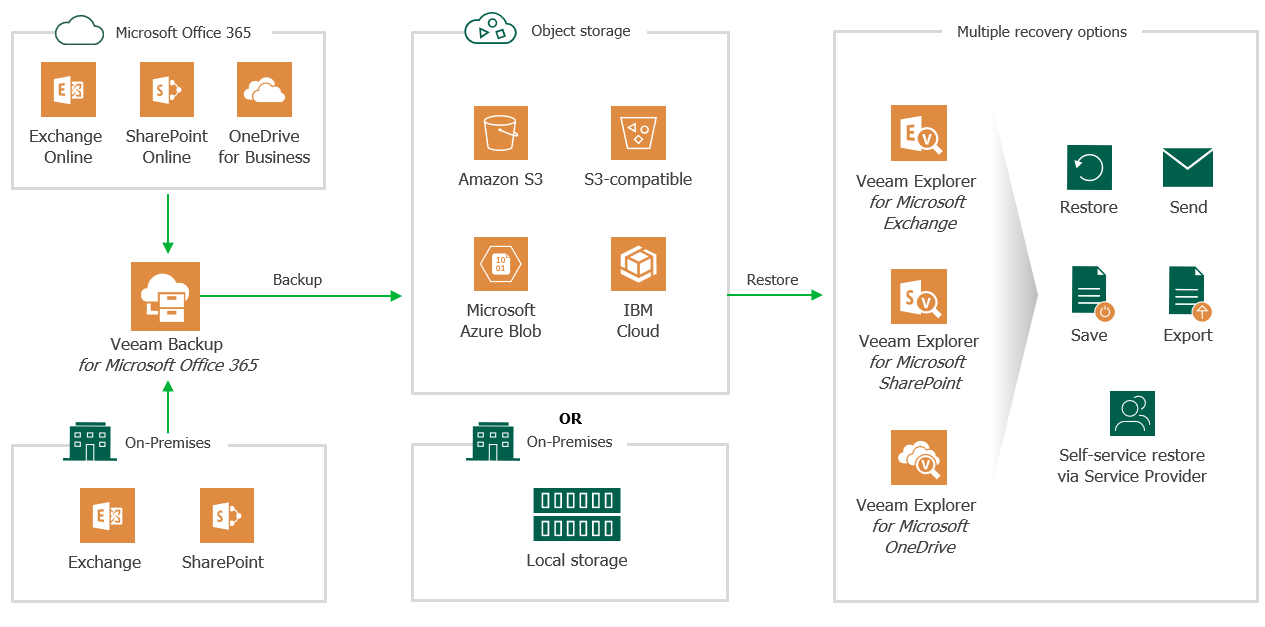Click the Local storage rack icon
Viewport: 1265px width, 627px height.
pyautogui.click(x=577, y=514)
